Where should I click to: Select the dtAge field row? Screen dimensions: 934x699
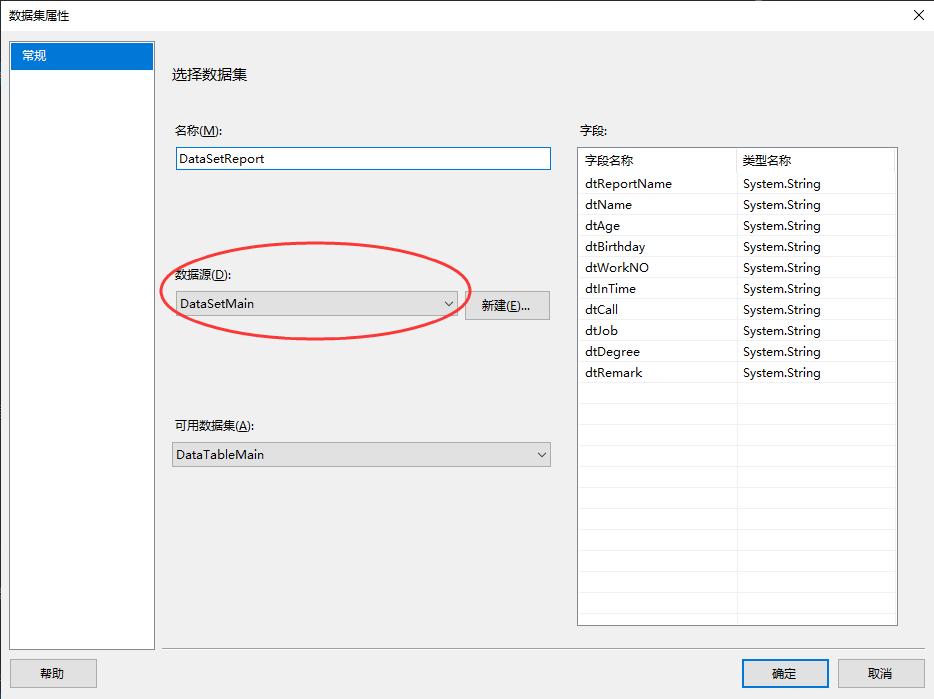(x=737, y=225)
